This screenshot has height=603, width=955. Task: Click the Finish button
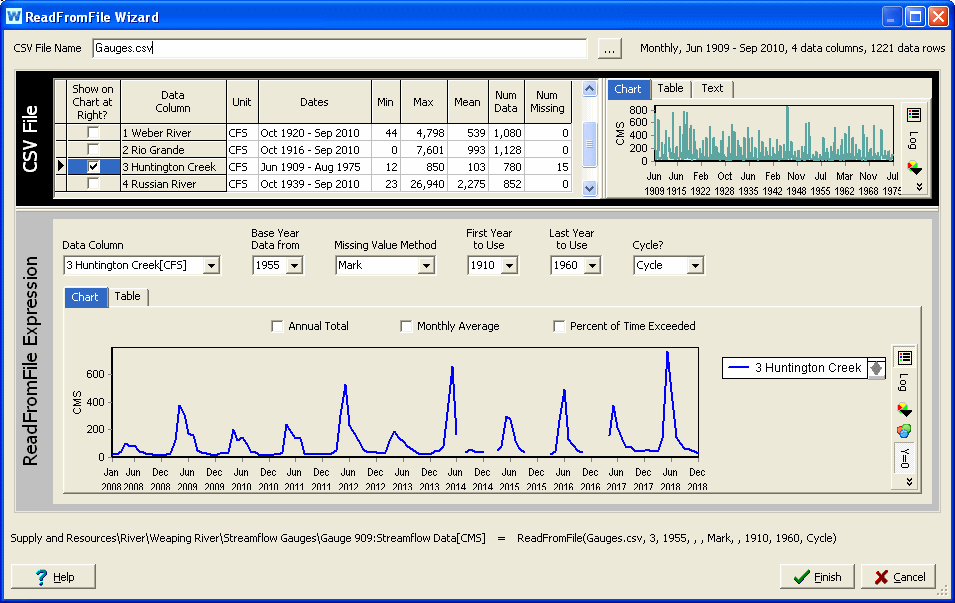tap(817, 577)
